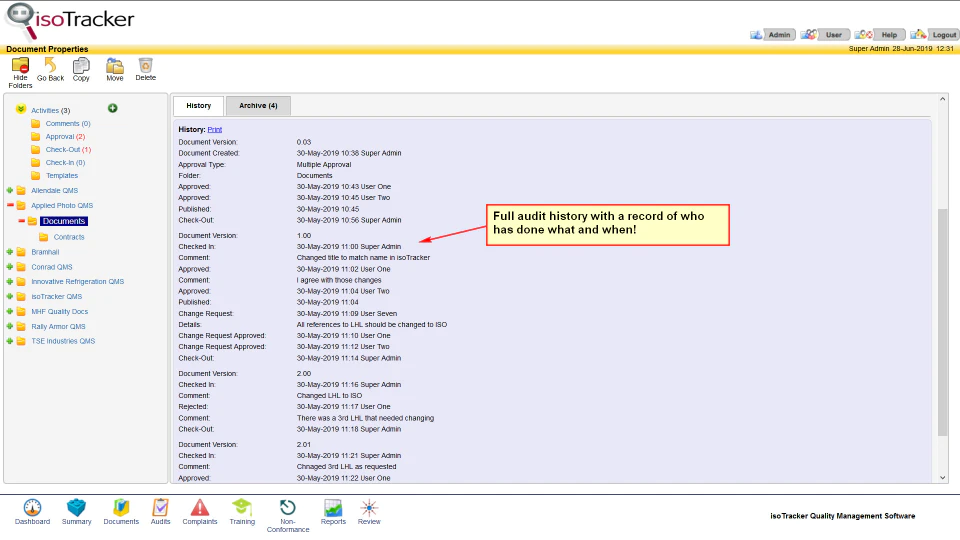The image size is (960, 540).
Task: Click the Go Back arrow icon
Action: pos(50,65)
